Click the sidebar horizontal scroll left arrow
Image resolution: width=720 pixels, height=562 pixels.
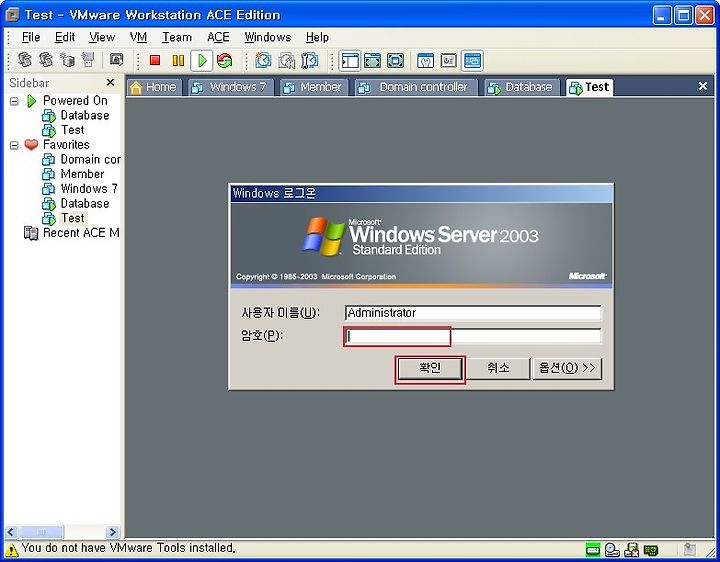tap(11, 532)
